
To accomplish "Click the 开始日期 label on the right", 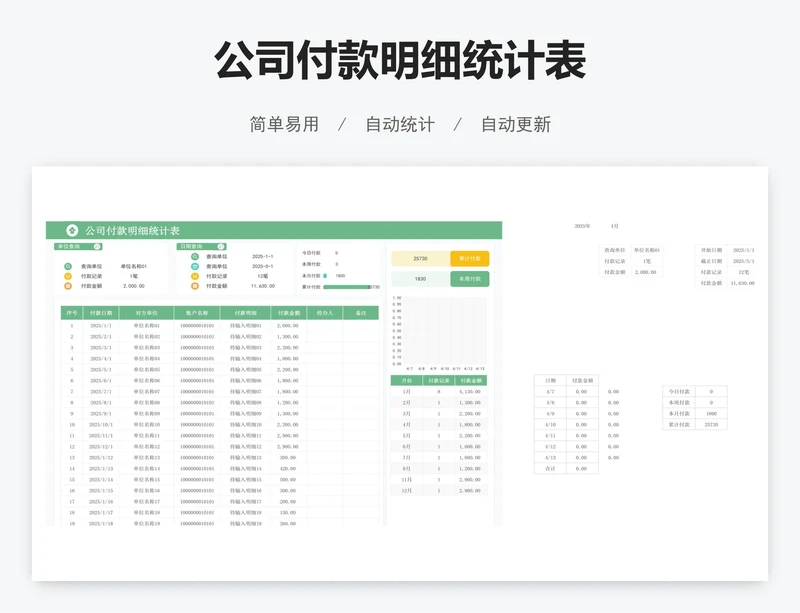I will pyautogui.click(x=711, y=250).
